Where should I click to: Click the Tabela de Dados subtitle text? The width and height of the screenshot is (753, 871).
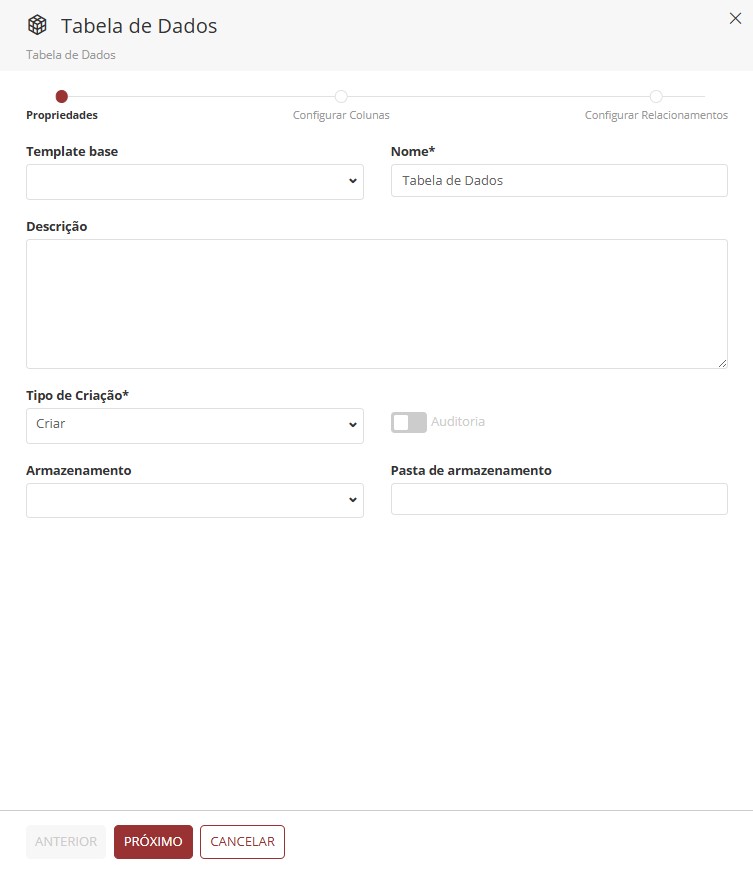click(71, 55)
